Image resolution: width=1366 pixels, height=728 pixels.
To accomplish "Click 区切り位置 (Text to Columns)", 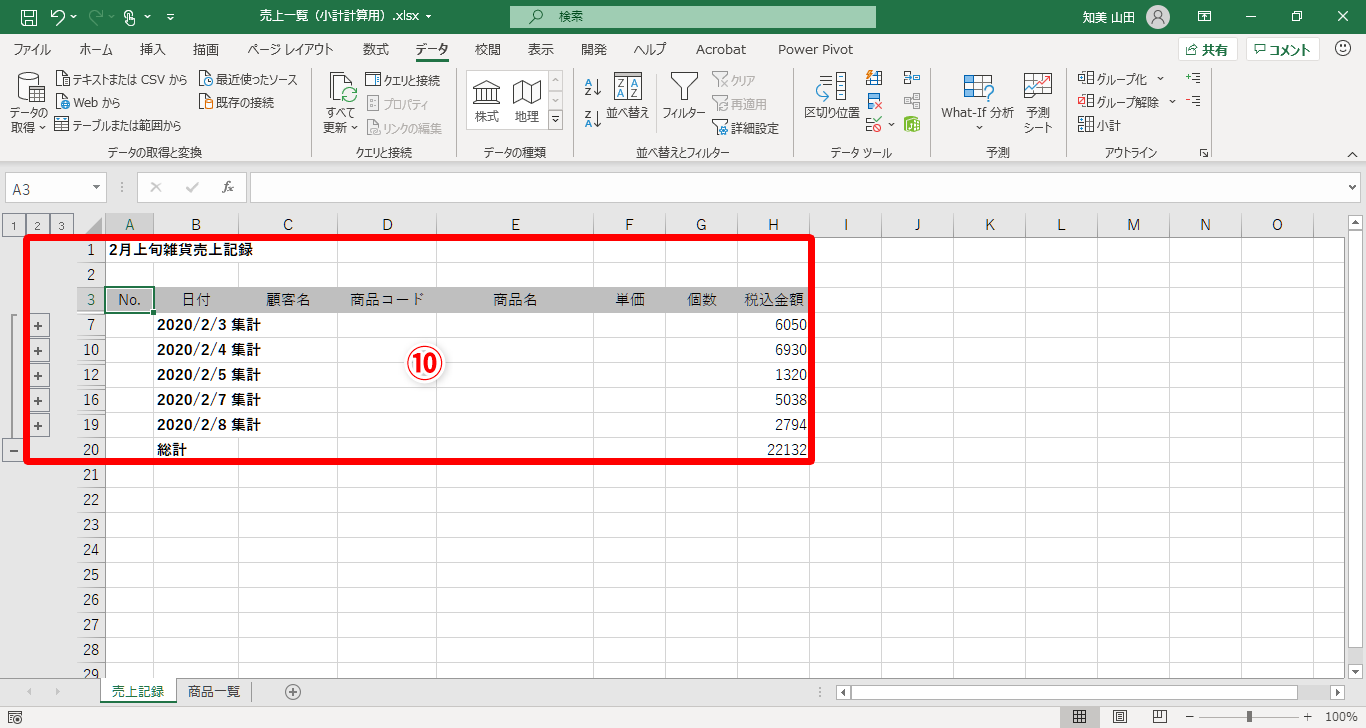I will pyautogui.click(x=832, y=97).
